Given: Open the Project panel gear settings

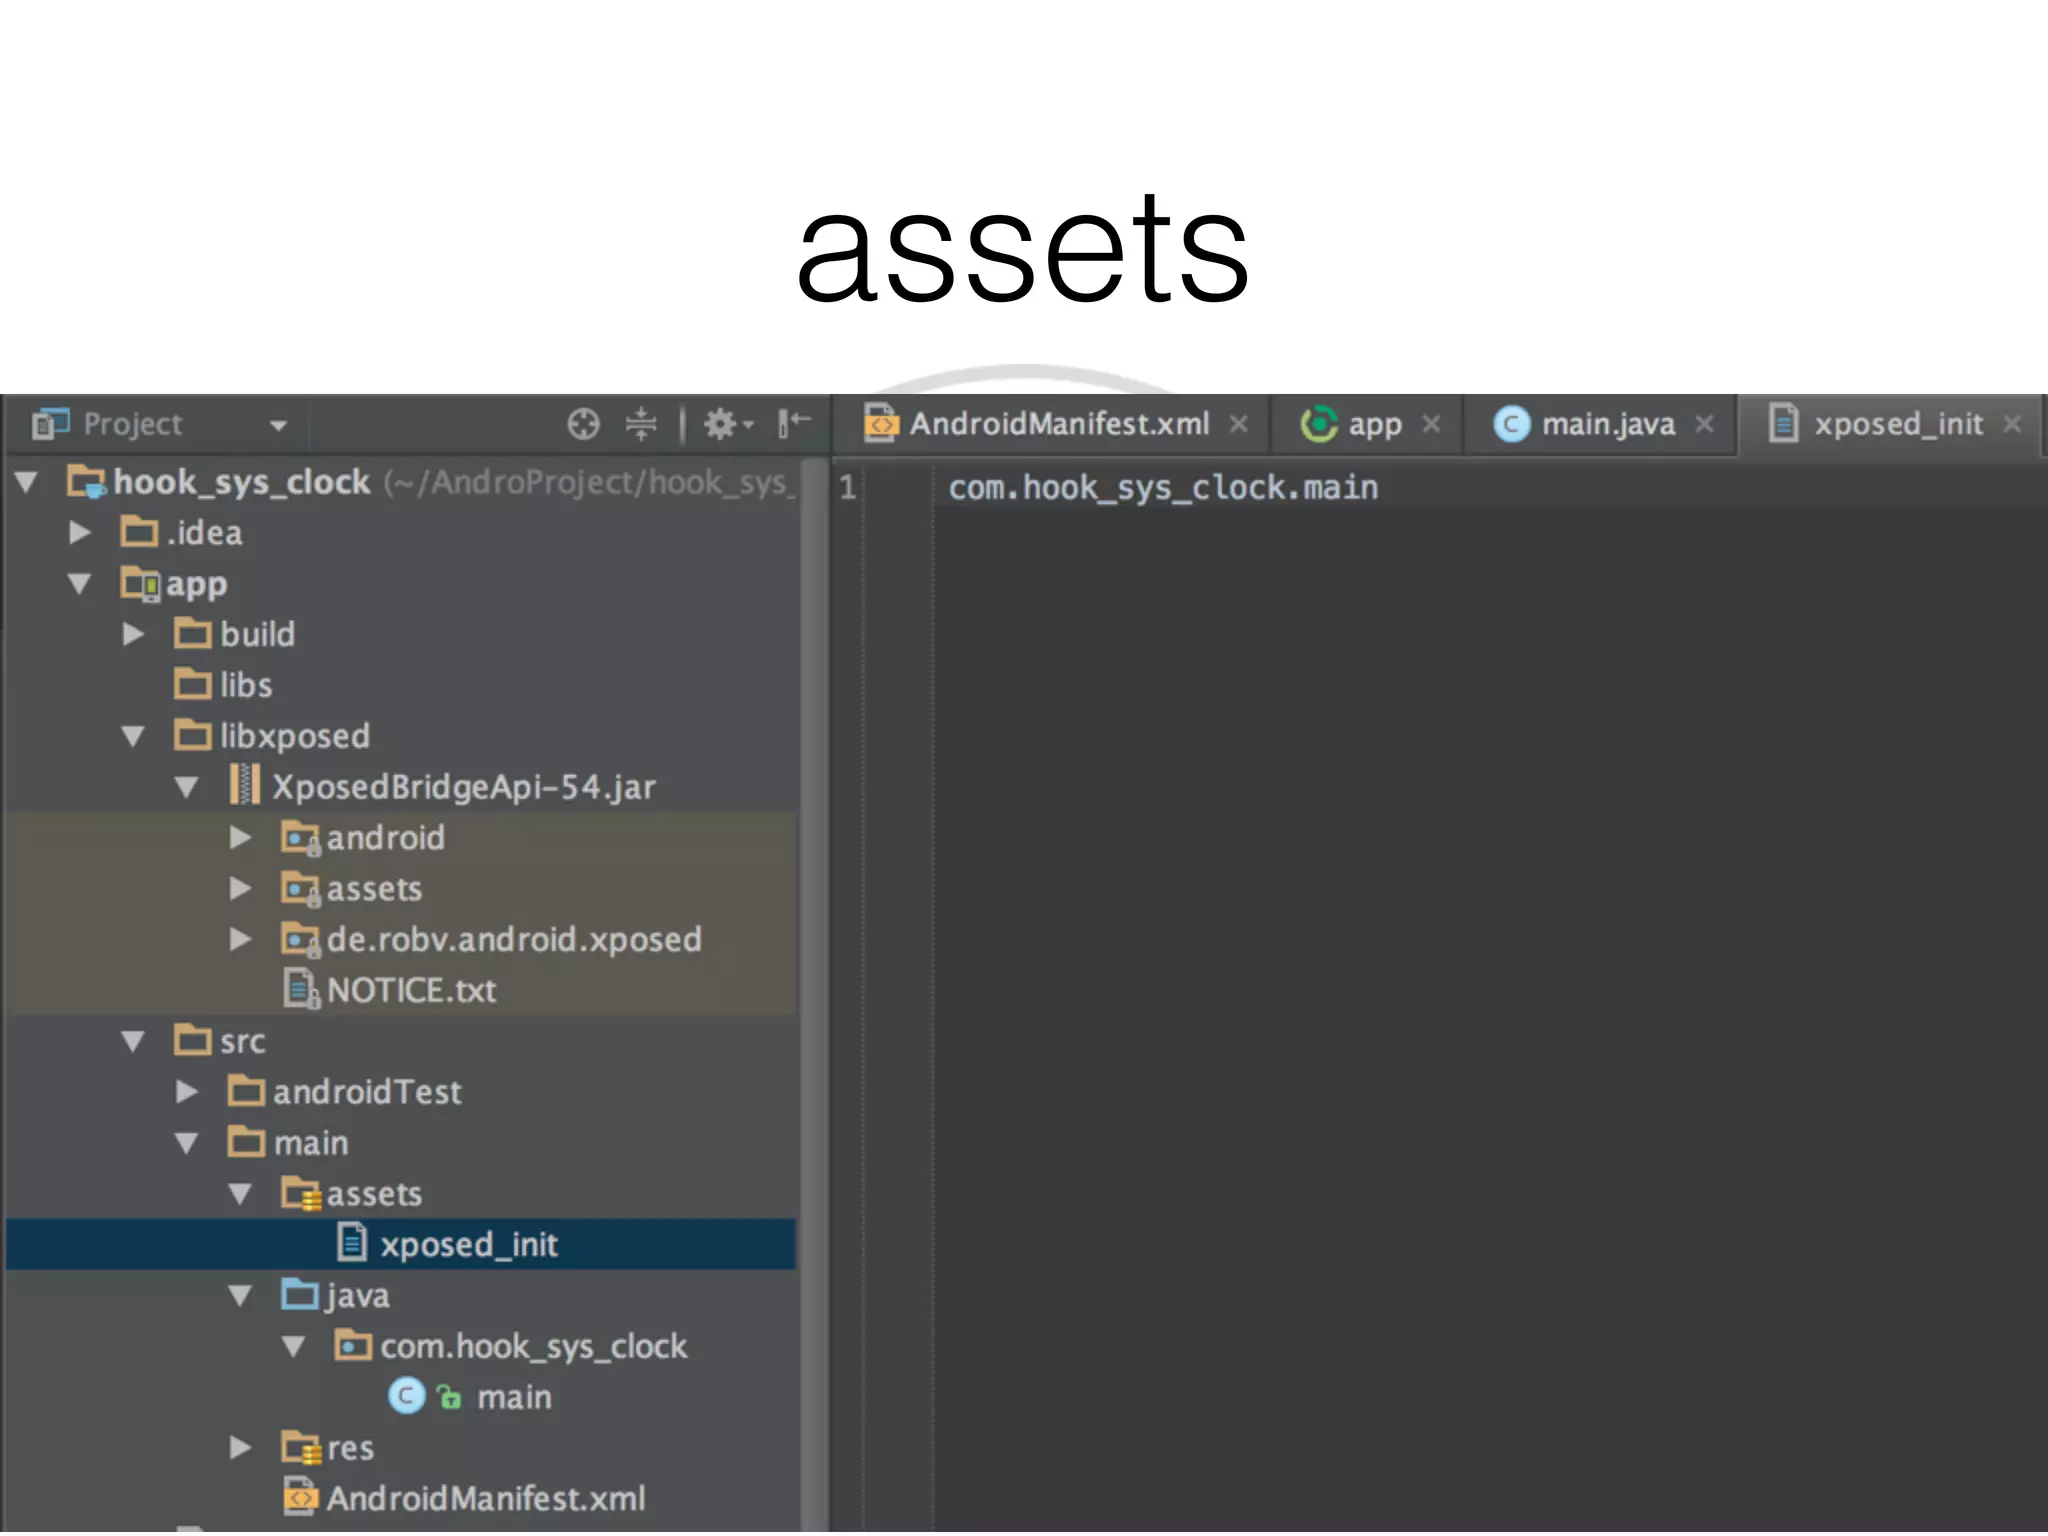Looking at the screenshot, I should coord(727,424).
